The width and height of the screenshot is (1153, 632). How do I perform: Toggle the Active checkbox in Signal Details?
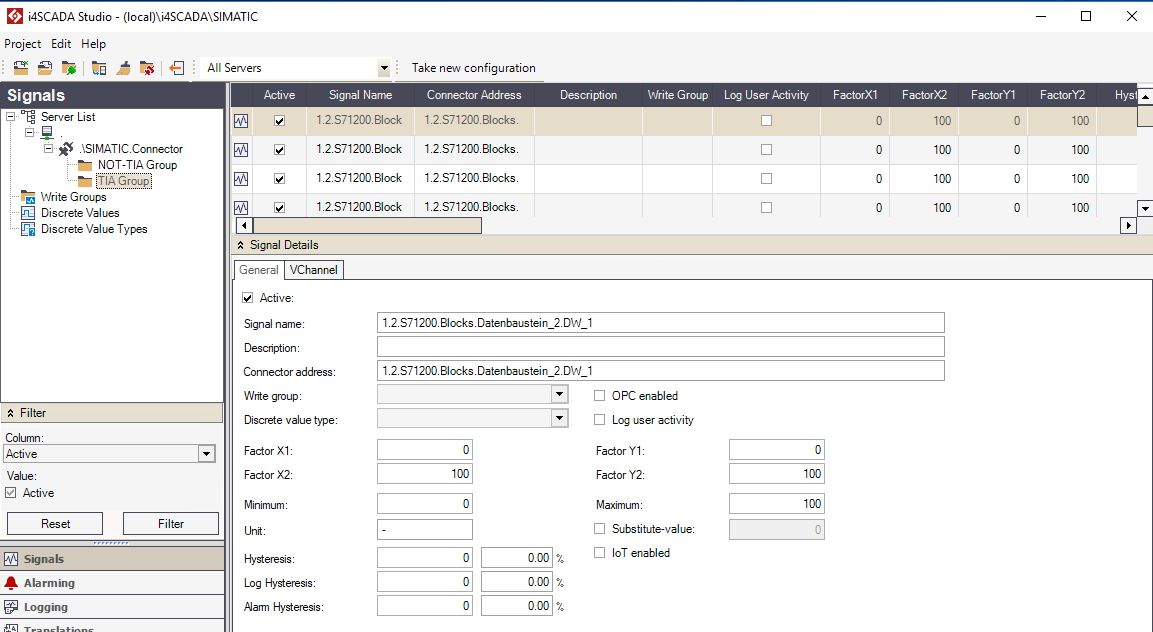(x=248, y=298)
